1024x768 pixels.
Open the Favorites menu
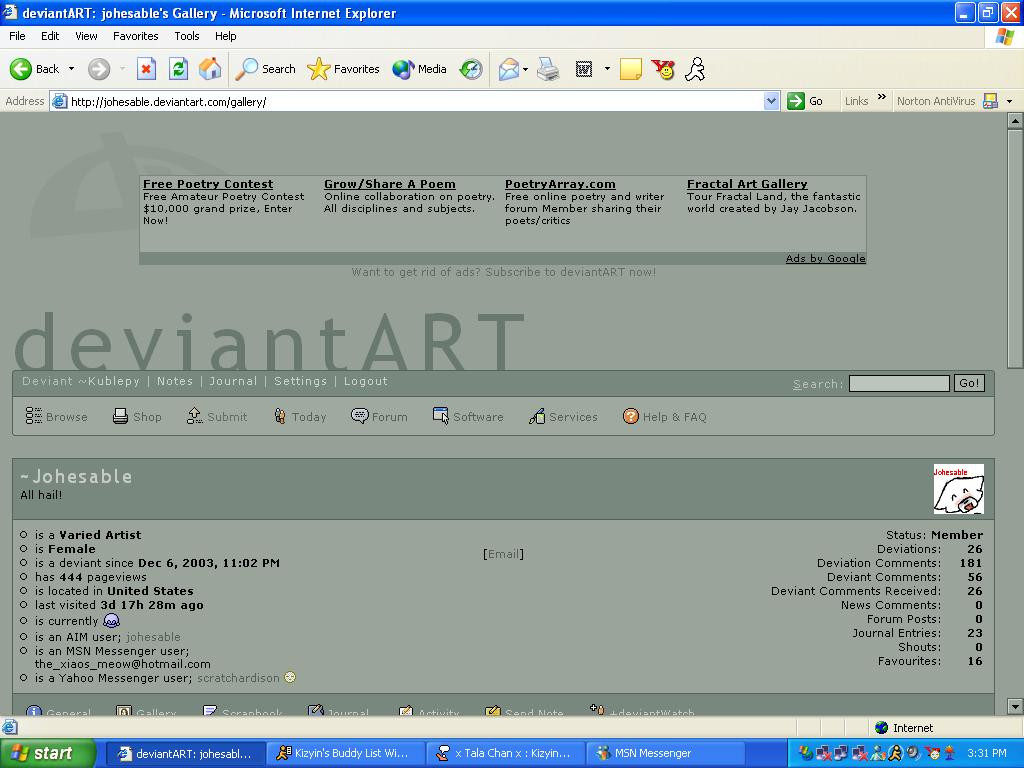(135, 36)
